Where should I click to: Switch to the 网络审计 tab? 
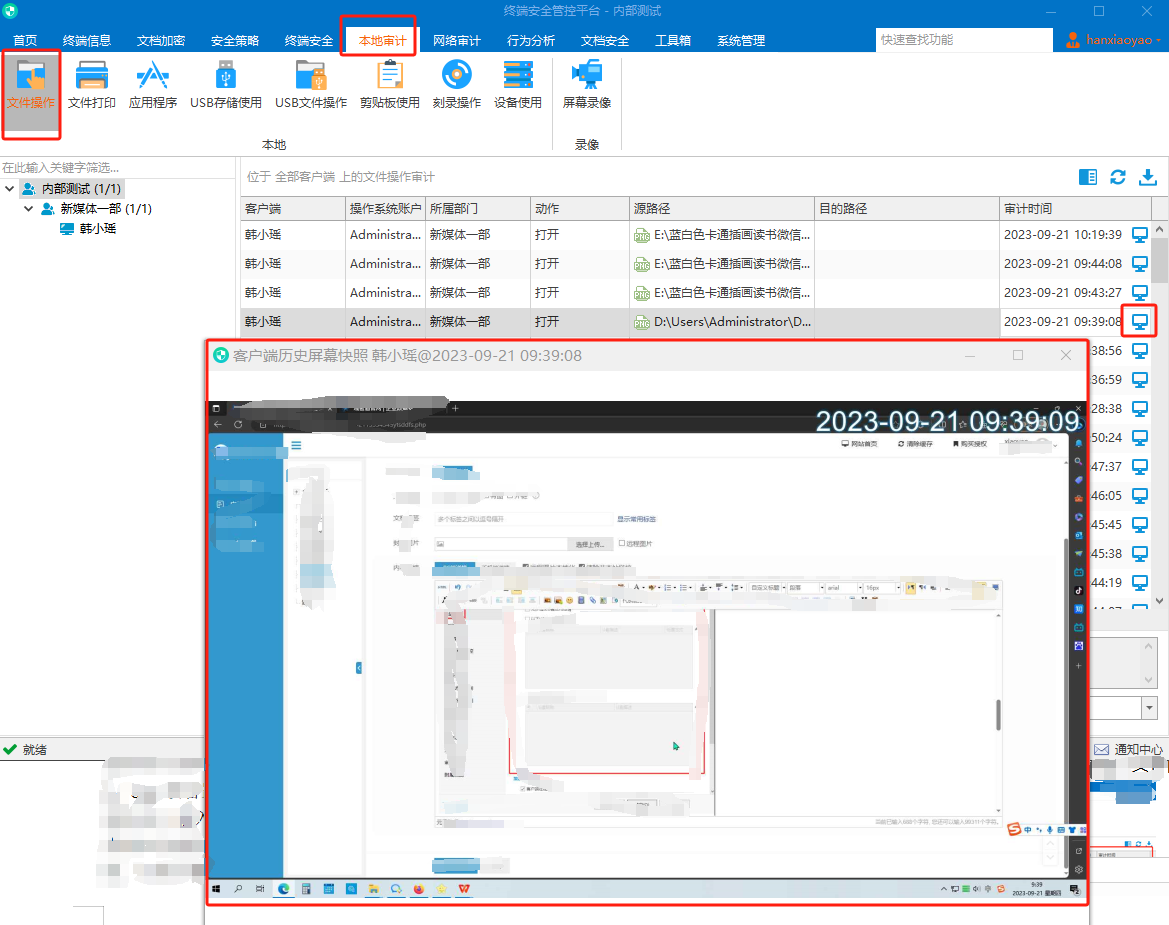456,40
